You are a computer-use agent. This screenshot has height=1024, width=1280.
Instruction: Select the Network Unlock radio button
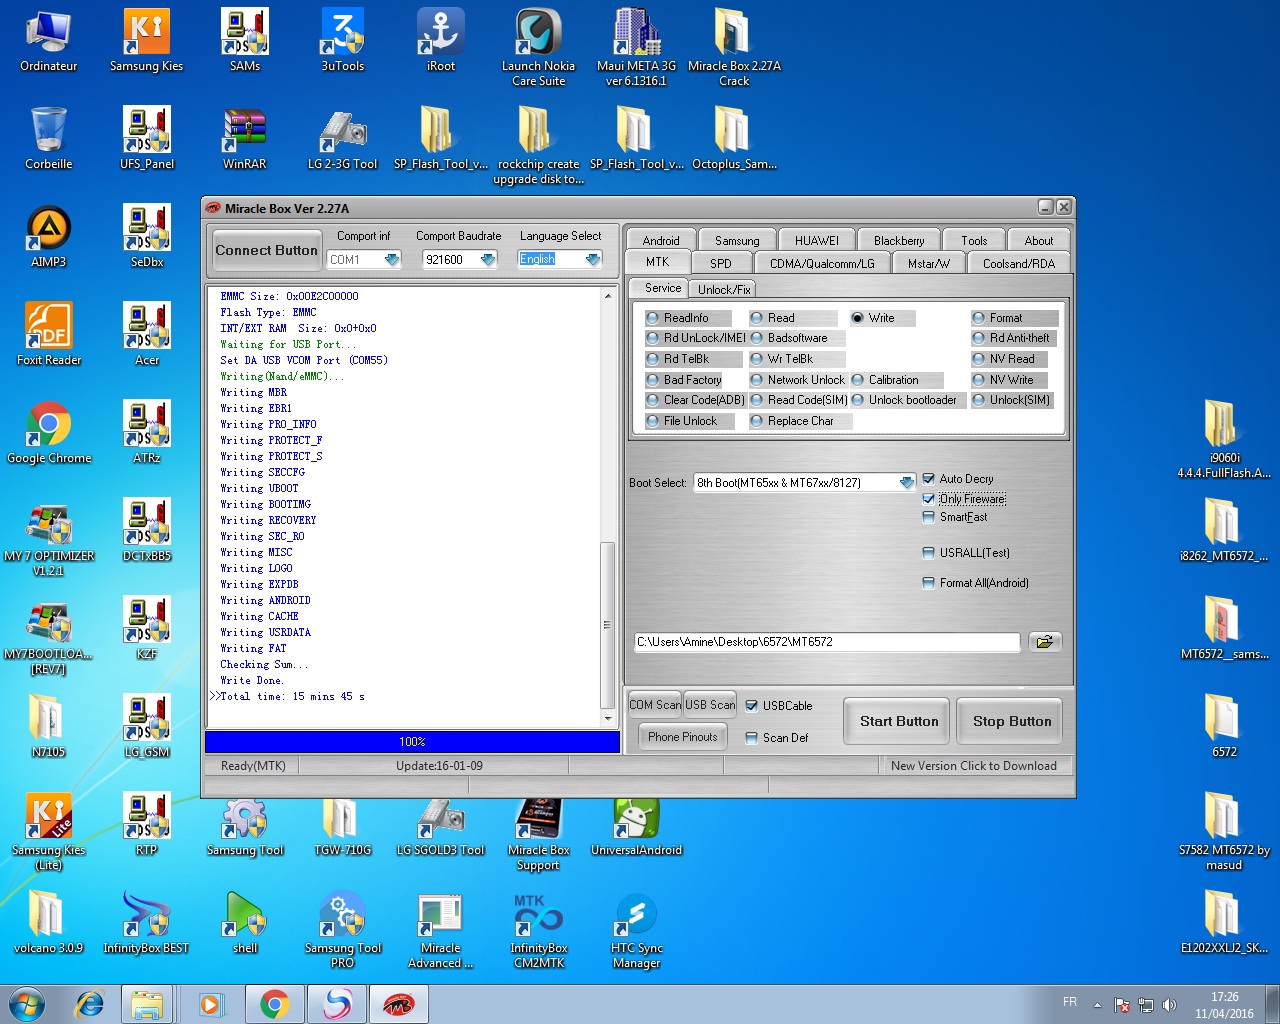[797, 380]
